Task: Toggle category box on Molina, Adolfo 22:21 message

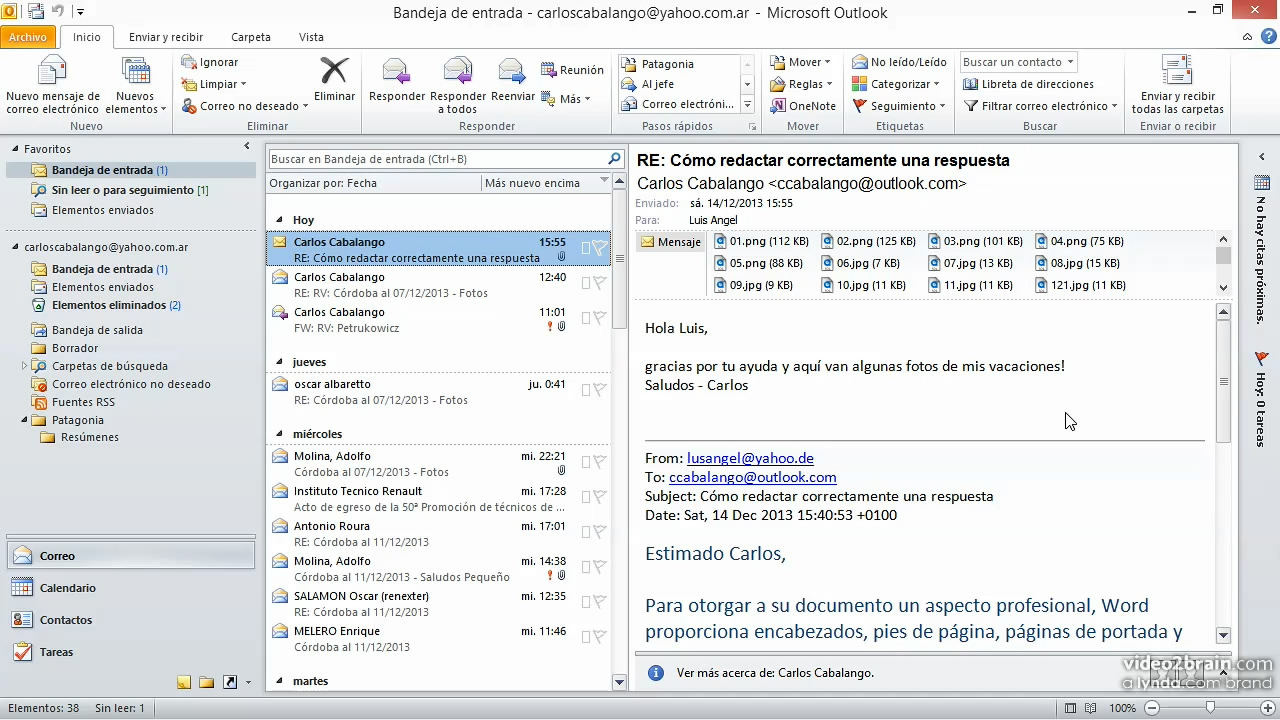Action: (x=586, y=463)
